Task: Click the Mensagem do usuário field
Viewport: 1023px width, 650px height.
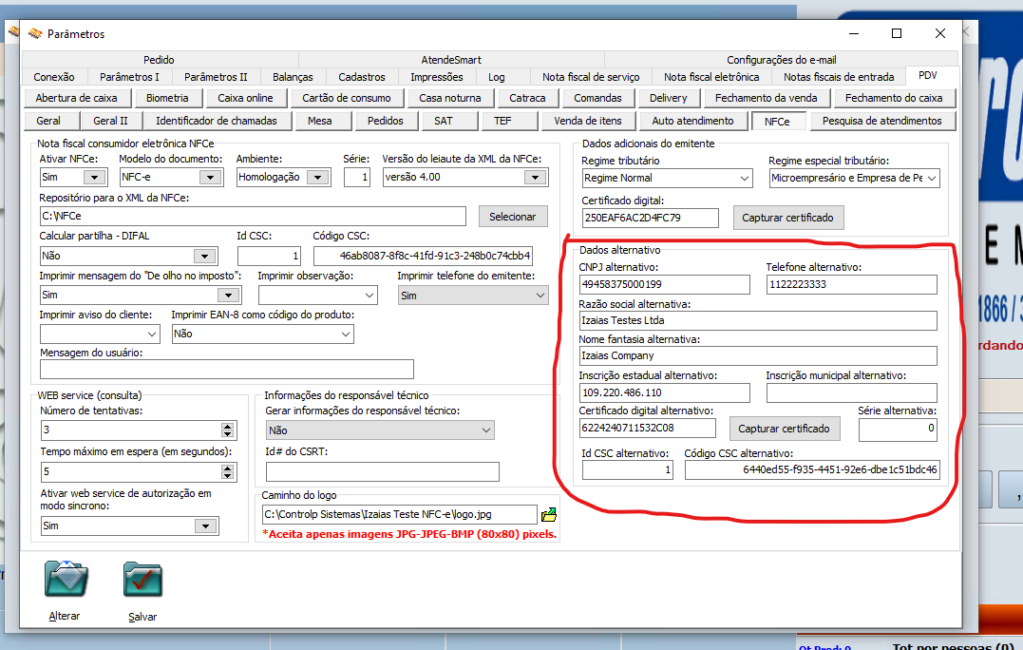Action: (226, 369)
